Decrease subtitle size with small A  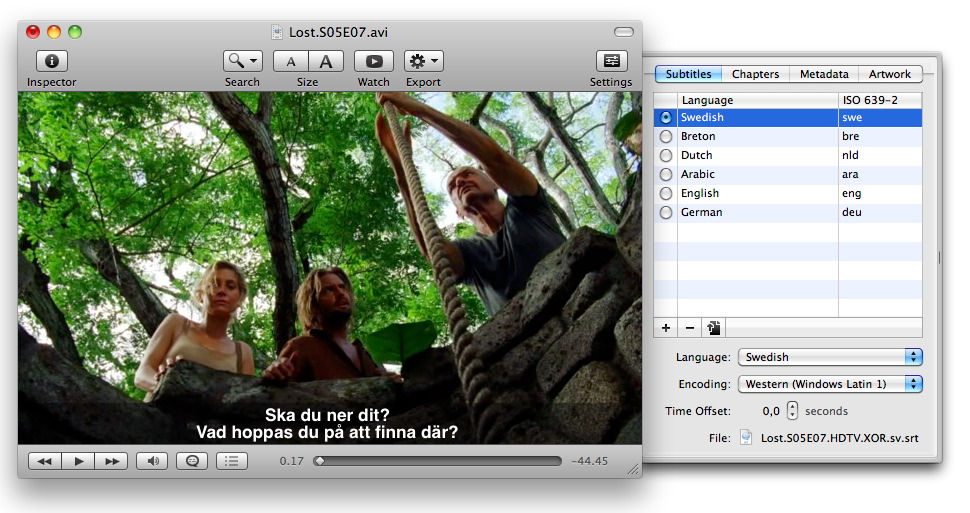coord(290,61)
